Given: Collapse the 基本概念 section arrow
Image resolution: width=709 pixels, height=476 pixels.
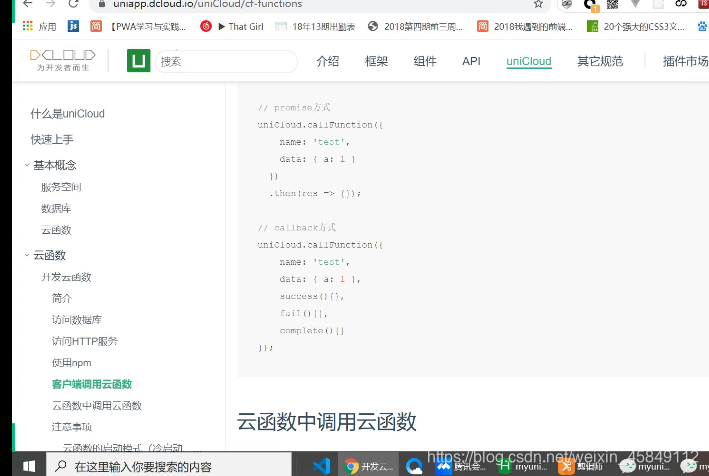Looking at the screenshot, I should click(x=27, y=165).
